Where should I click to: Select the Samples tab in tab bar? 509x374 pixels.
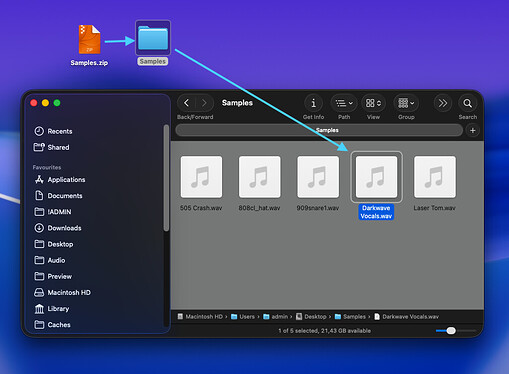[x=319, y=130]
